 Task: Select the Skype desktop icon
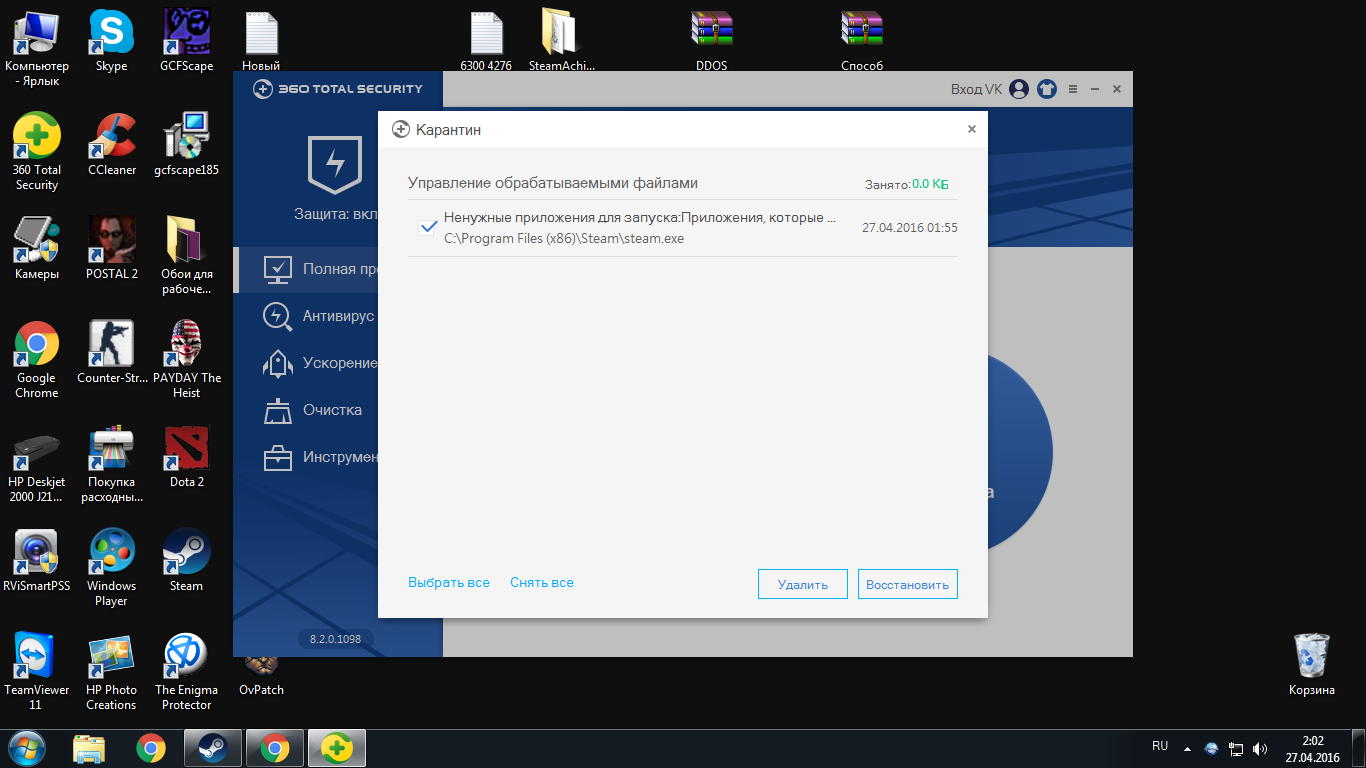pyautogui.click(x=111, y=40)
